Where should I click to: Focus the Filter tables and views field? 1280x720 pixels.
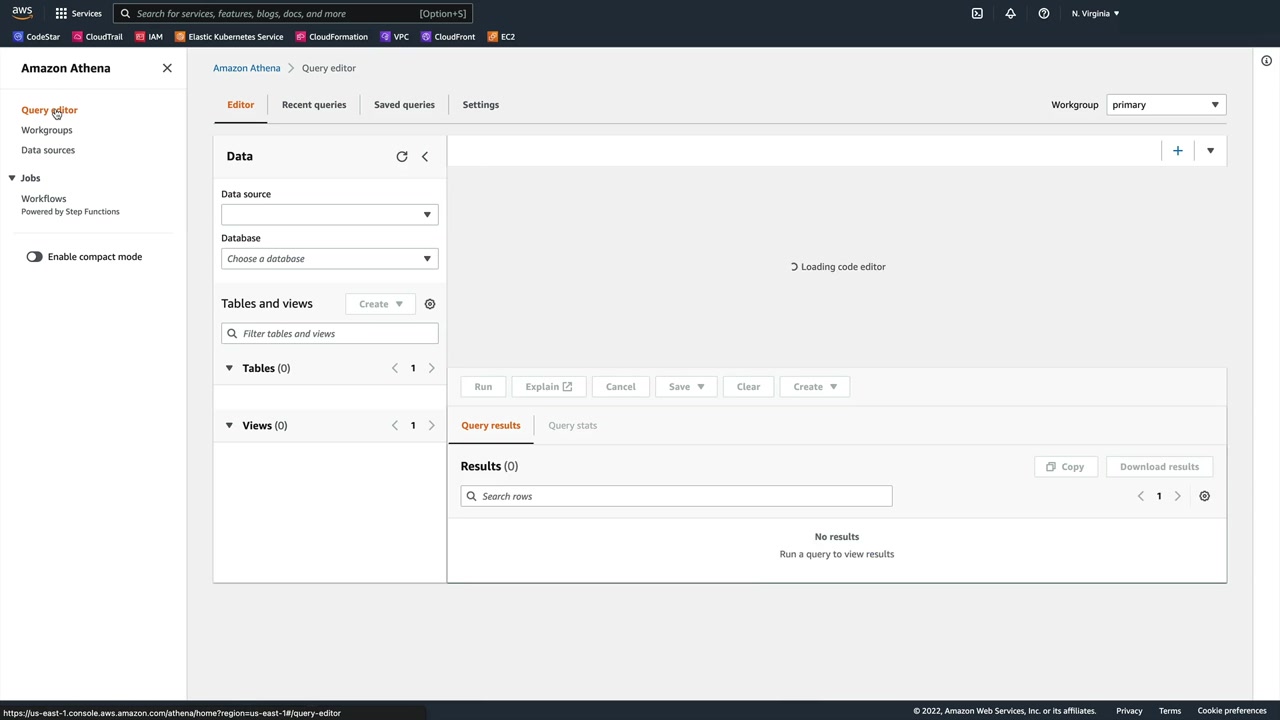coord(330,334)
